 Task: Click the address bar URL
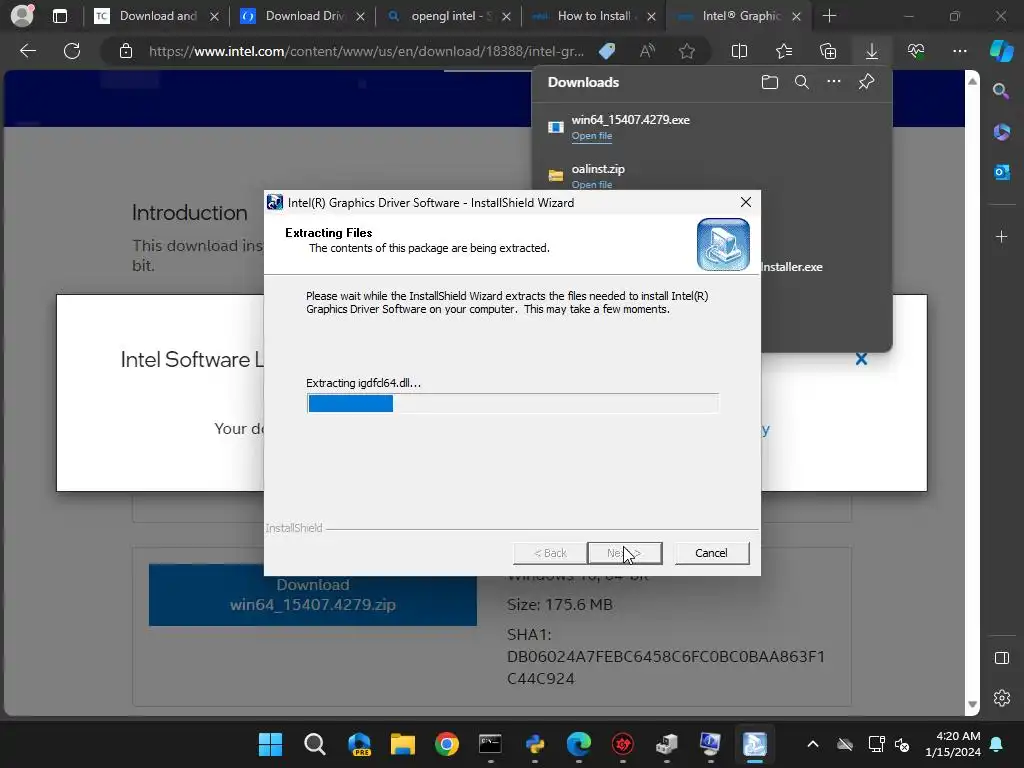pyautogui.click(x=366, y=51)
